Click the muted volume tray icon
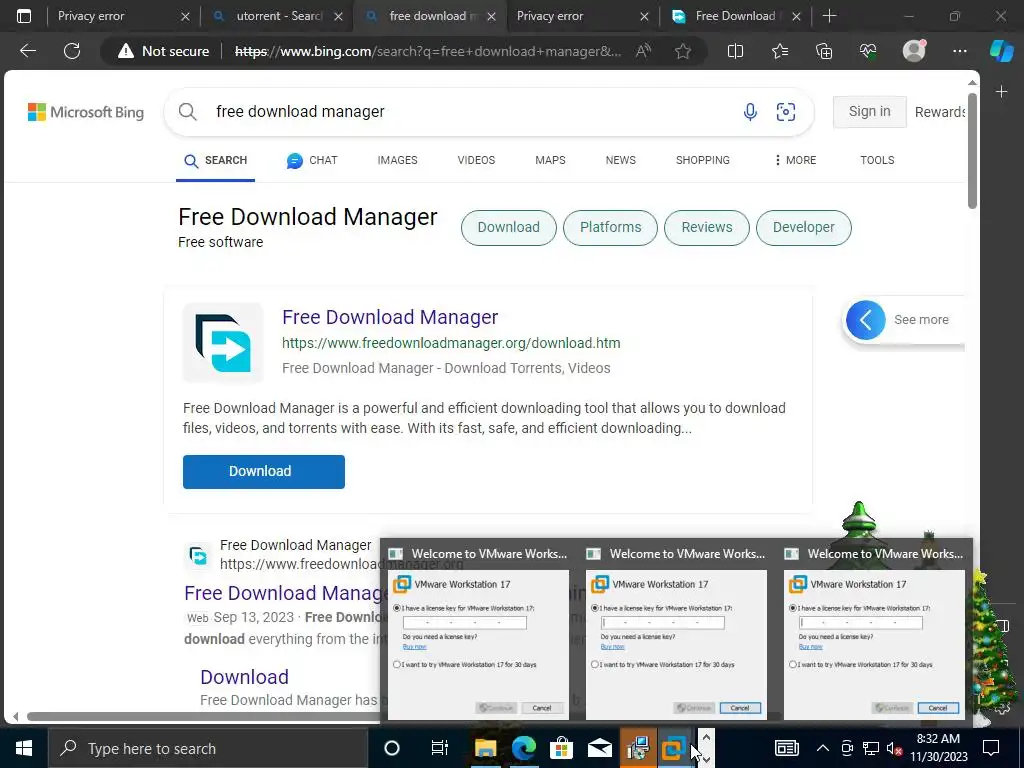This screenshot has width=1024, height=768. click(x=894, y=748)
